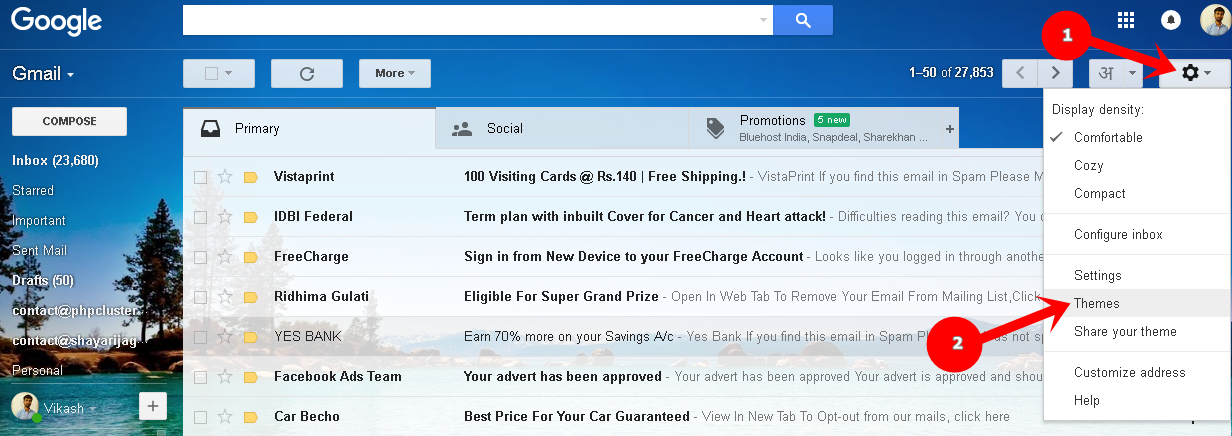Open the Gmail product dropdown
Viewport: 1232px width, 436px height.
point(43,73)
